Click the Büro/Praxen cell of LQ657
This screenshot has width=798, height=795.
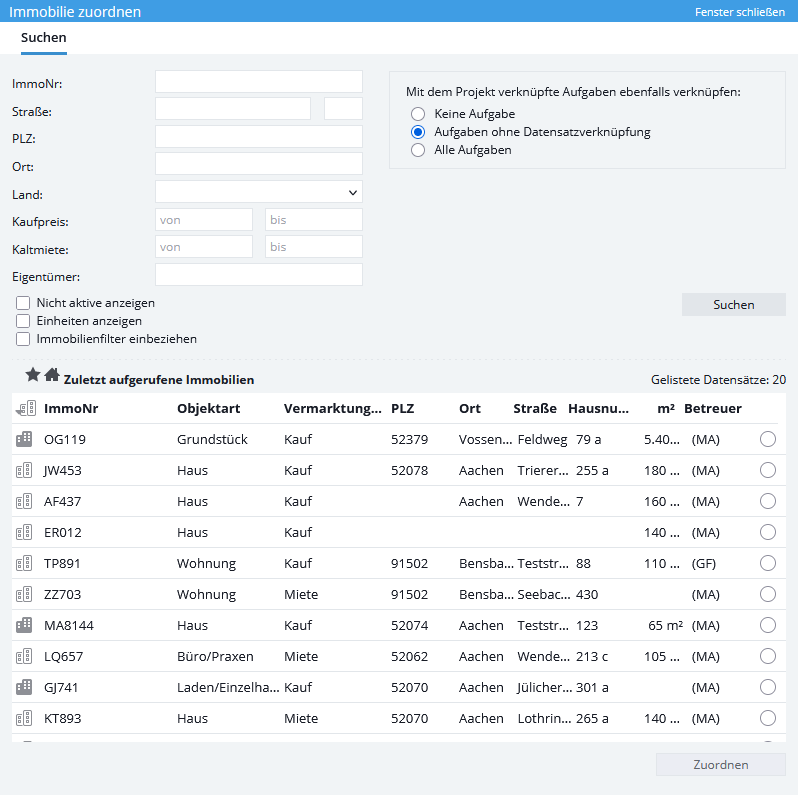click(215, 656)
